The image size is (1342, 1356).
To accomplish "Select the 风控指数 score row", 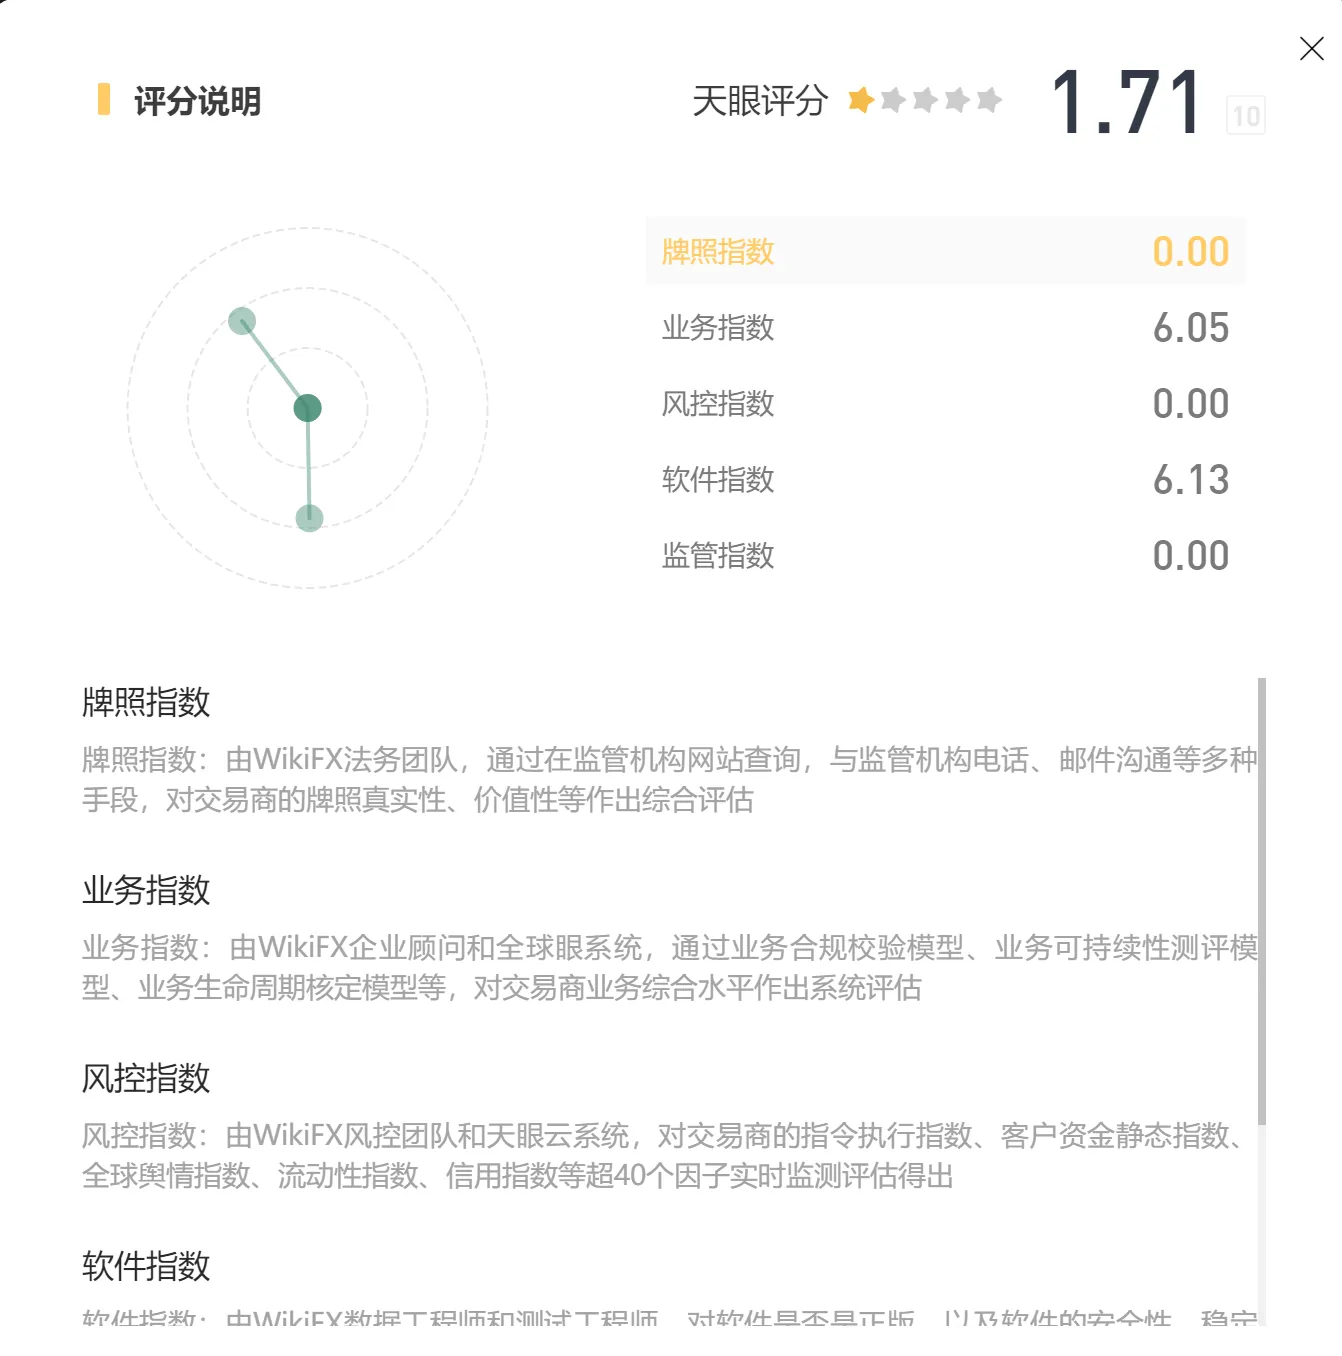I will [945, 403].
